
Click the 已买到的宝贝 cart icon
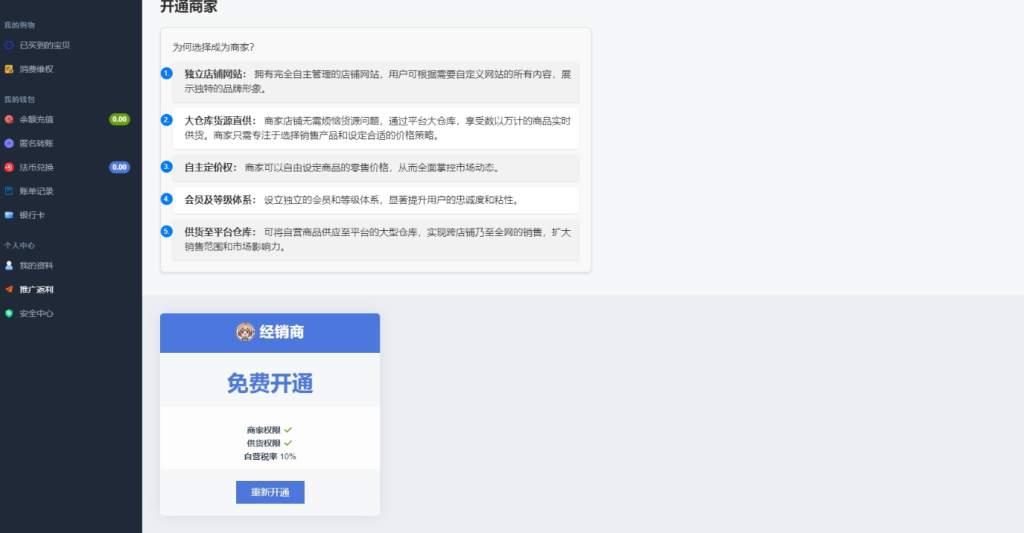(x=9, y=45)
